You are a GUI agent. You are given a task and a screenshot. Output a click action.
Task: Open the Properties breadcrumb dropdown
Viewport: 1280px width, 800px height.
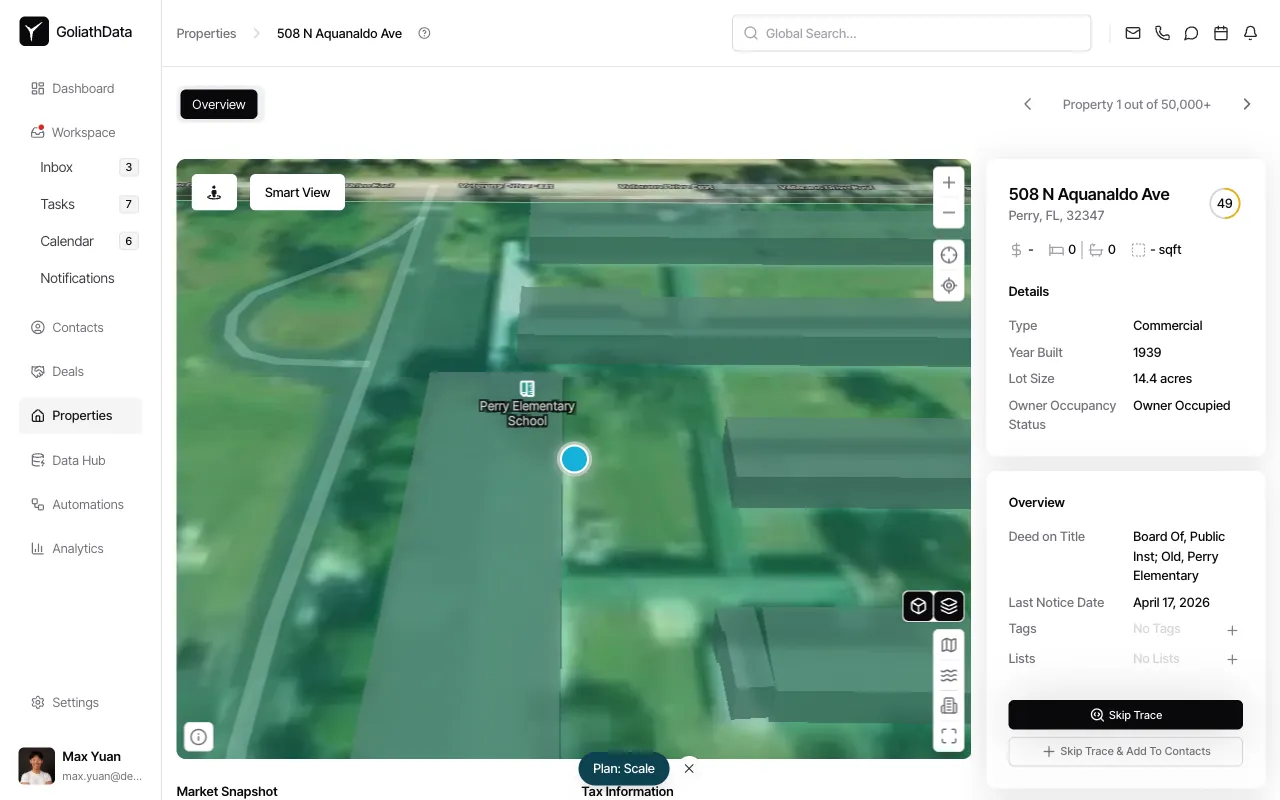206,33
